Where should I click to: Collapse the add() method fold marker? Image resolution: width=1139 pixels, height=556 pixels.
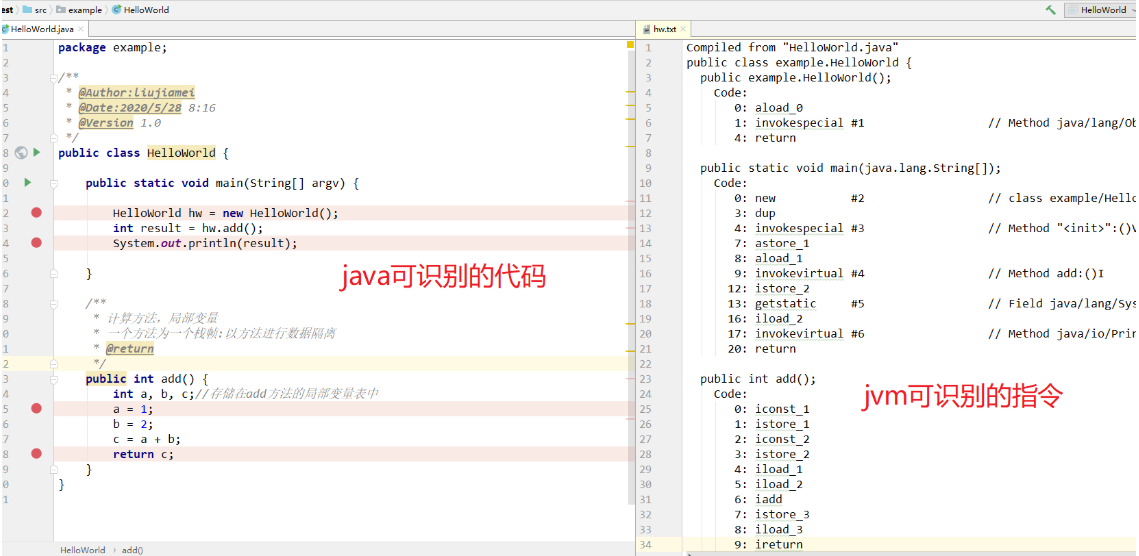coord(54,379)
